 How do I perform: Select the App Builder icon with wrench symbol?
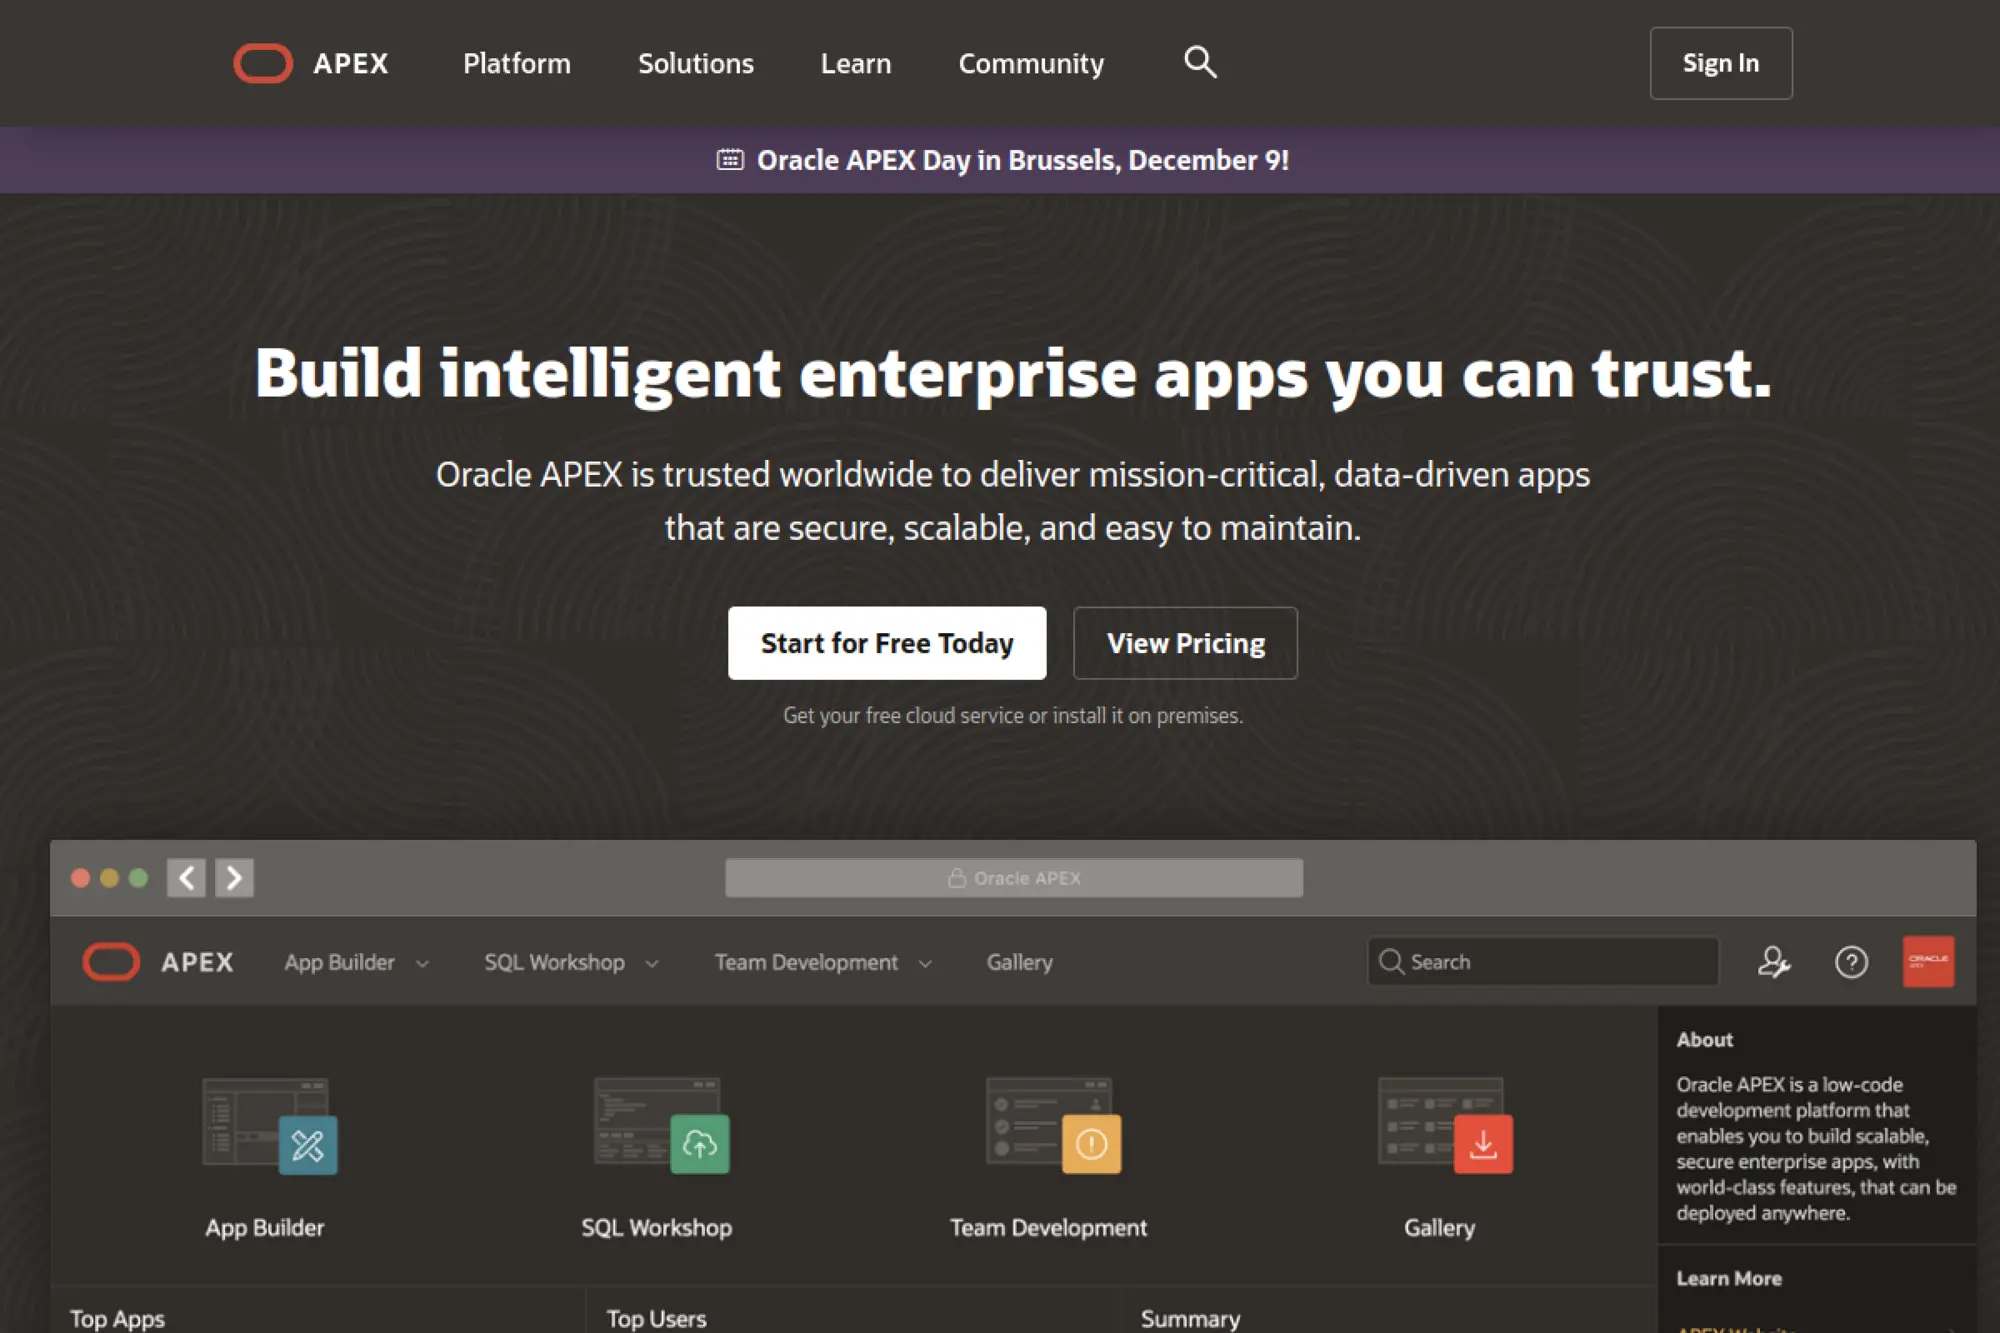click(x=307, y=1146)
